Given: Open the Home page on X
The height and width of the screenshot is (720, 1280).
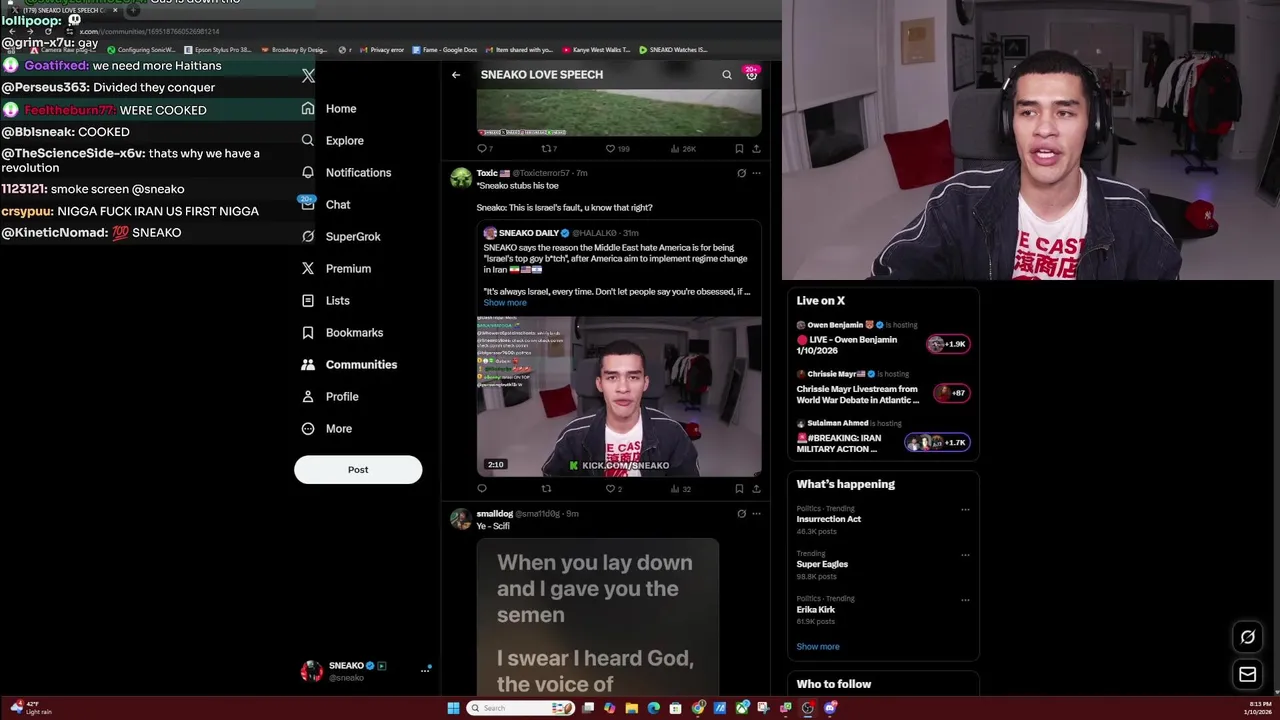Looking at the screenshot, I should (329, 108).
